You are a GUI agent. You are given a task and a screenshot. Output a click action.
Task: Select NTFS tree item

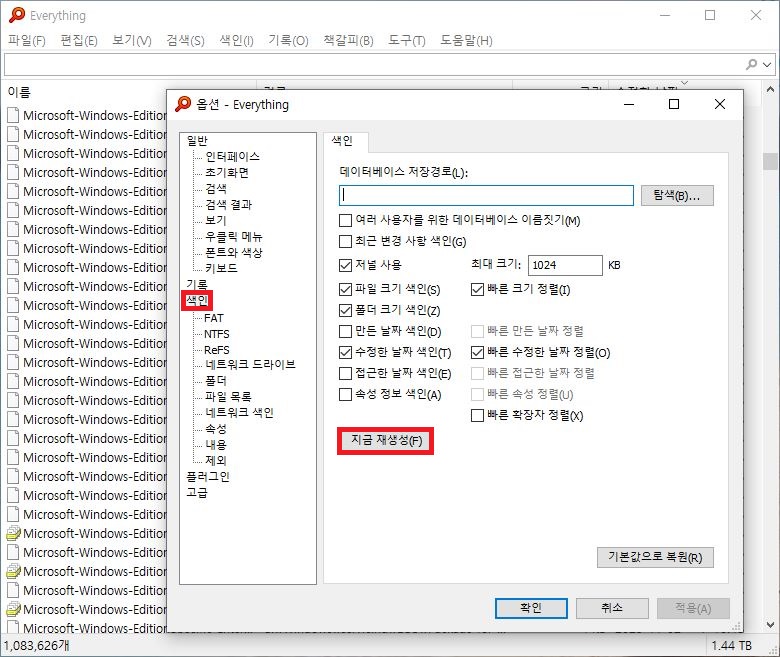click(x=216, y=334)
